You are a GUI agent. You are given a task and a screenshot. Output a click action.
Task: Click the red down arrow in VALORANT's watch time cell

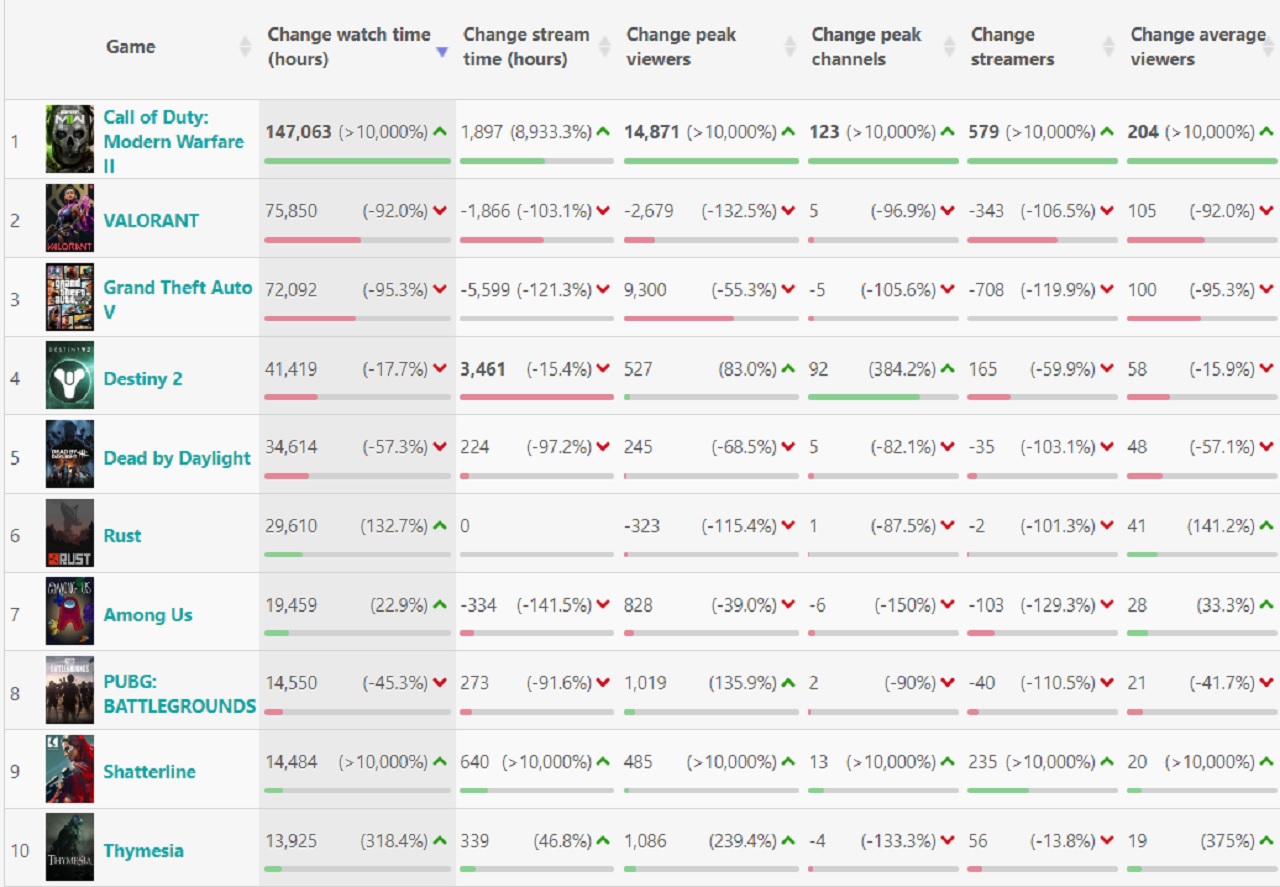440,211
